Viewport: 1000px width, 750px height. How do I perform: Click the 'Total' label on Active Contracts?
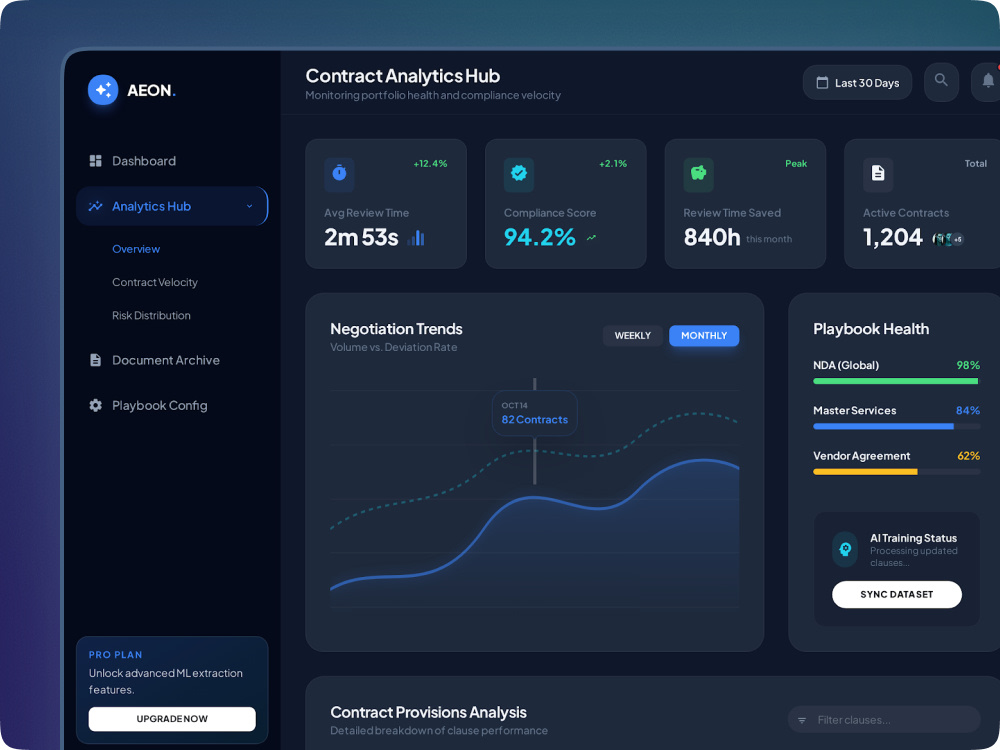click(x=976, y=164)
